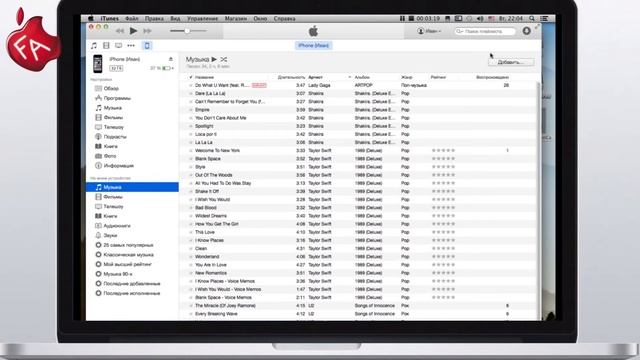
Task: Open the Иван account dropdown
Action: click(x=429, y=31)
